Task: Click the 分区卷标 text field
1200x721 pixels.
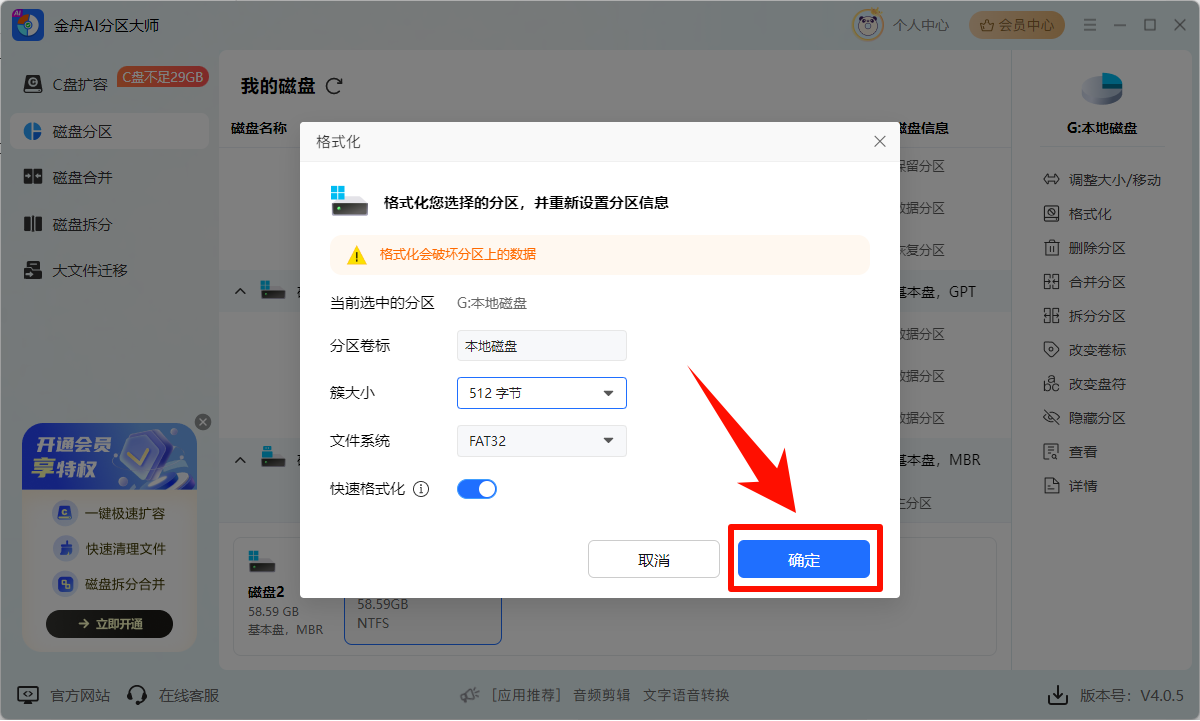Action: (x=541, y=346)
